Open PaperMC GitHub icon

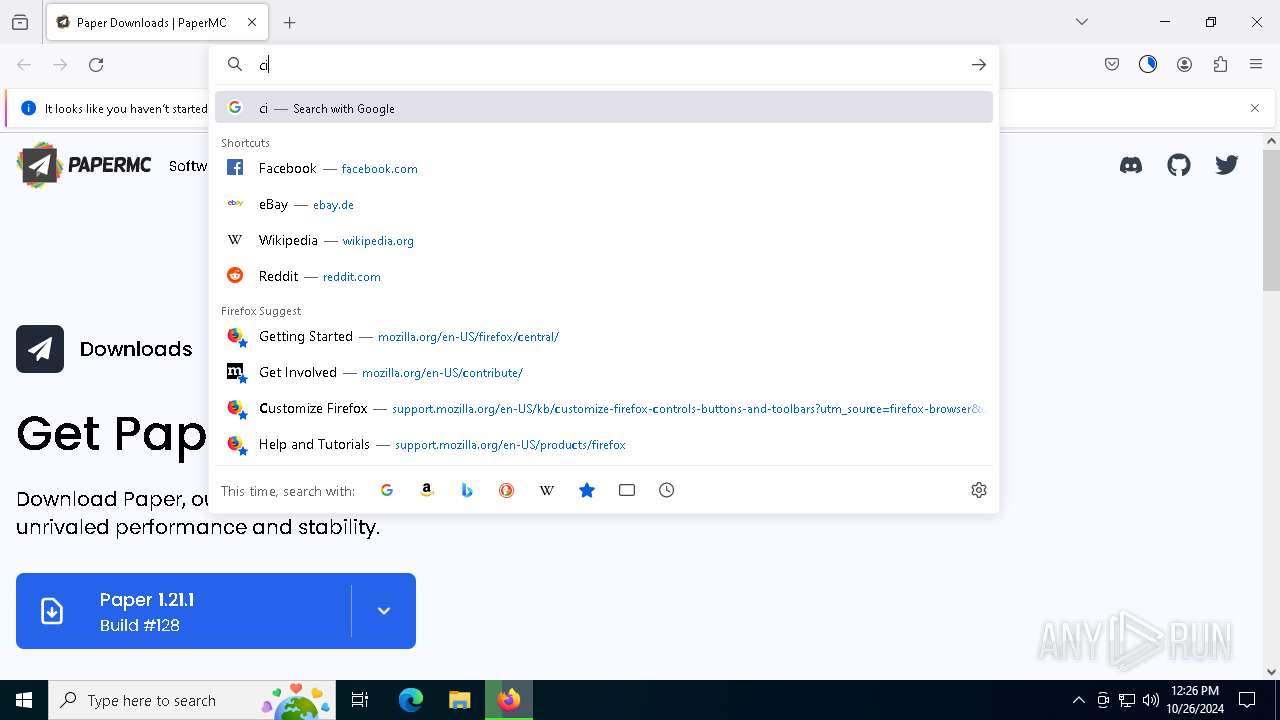(x=1179, y=165)
